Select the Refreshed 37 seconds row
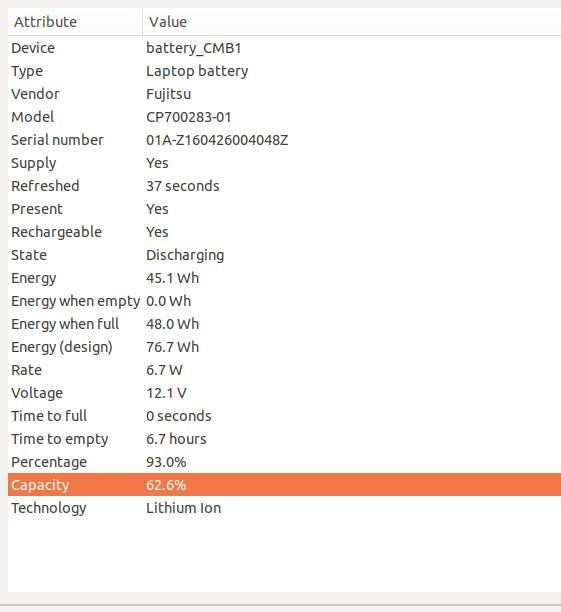 tap(284, 186)
